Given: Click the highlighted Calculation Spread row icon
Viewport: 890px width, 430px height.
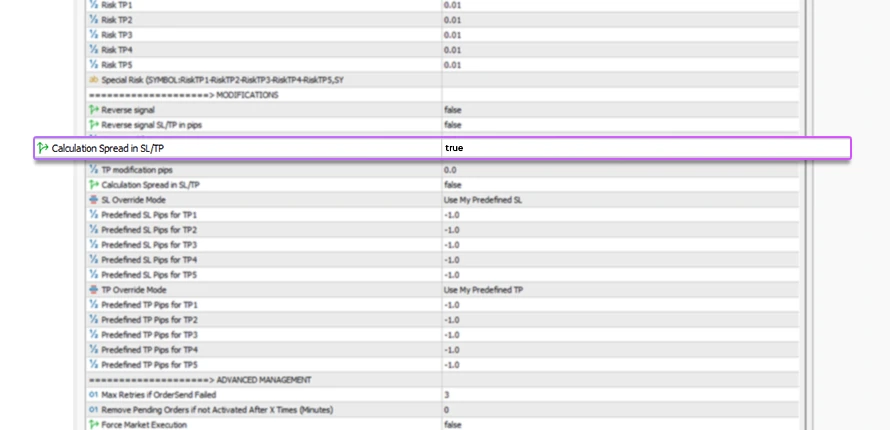Looking at the screenshot, I should [43, 148].
